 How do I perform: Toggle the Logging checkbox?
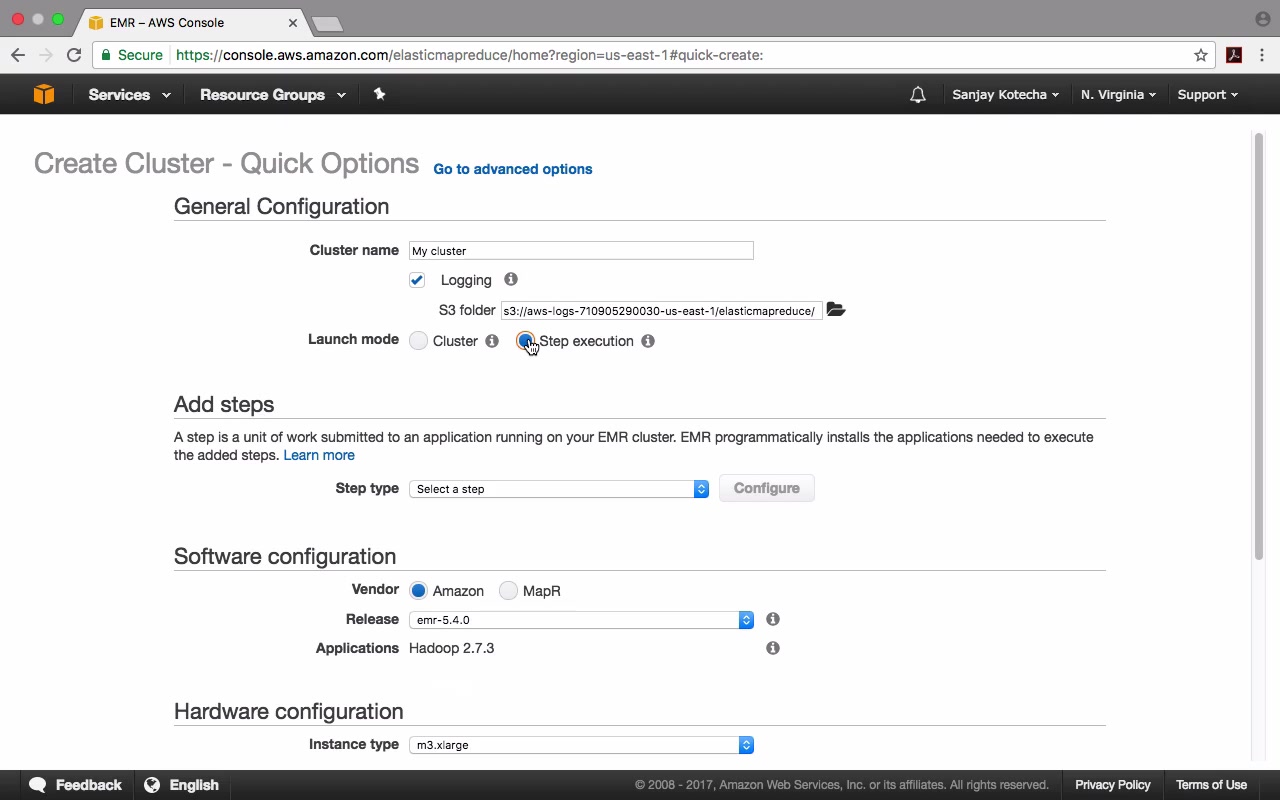pyautogui.click(x=417, y=280)
